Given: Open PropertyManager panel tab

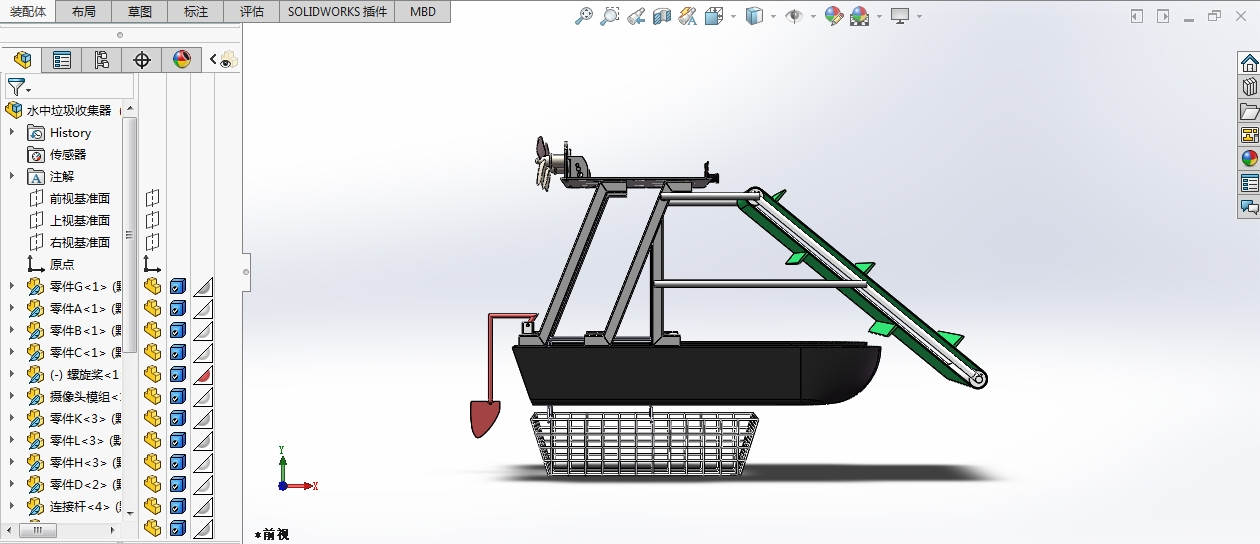Looking at the screenshot, I should 62,60.
